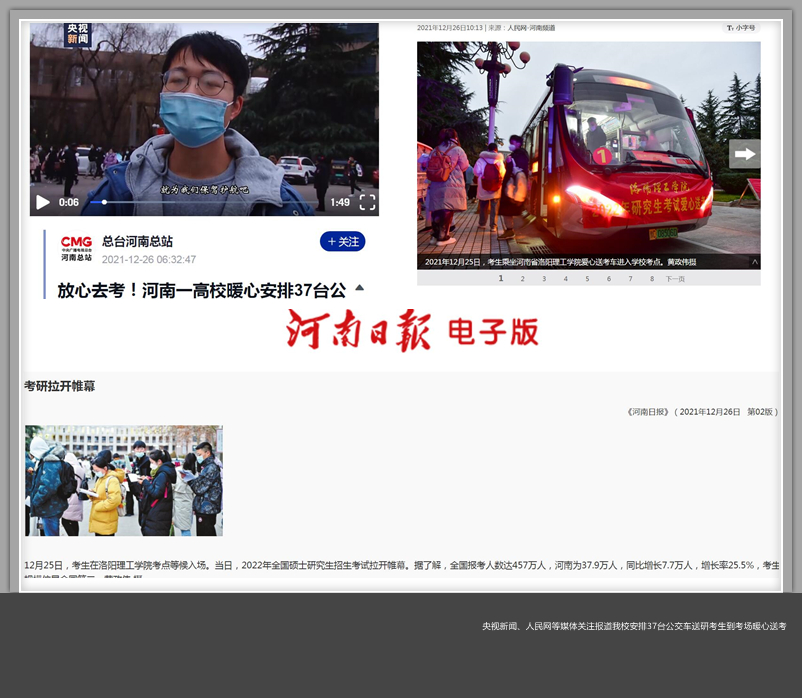Click the 考研拉开帷幕 headline
802x698 pixels.
coord(59,386)
